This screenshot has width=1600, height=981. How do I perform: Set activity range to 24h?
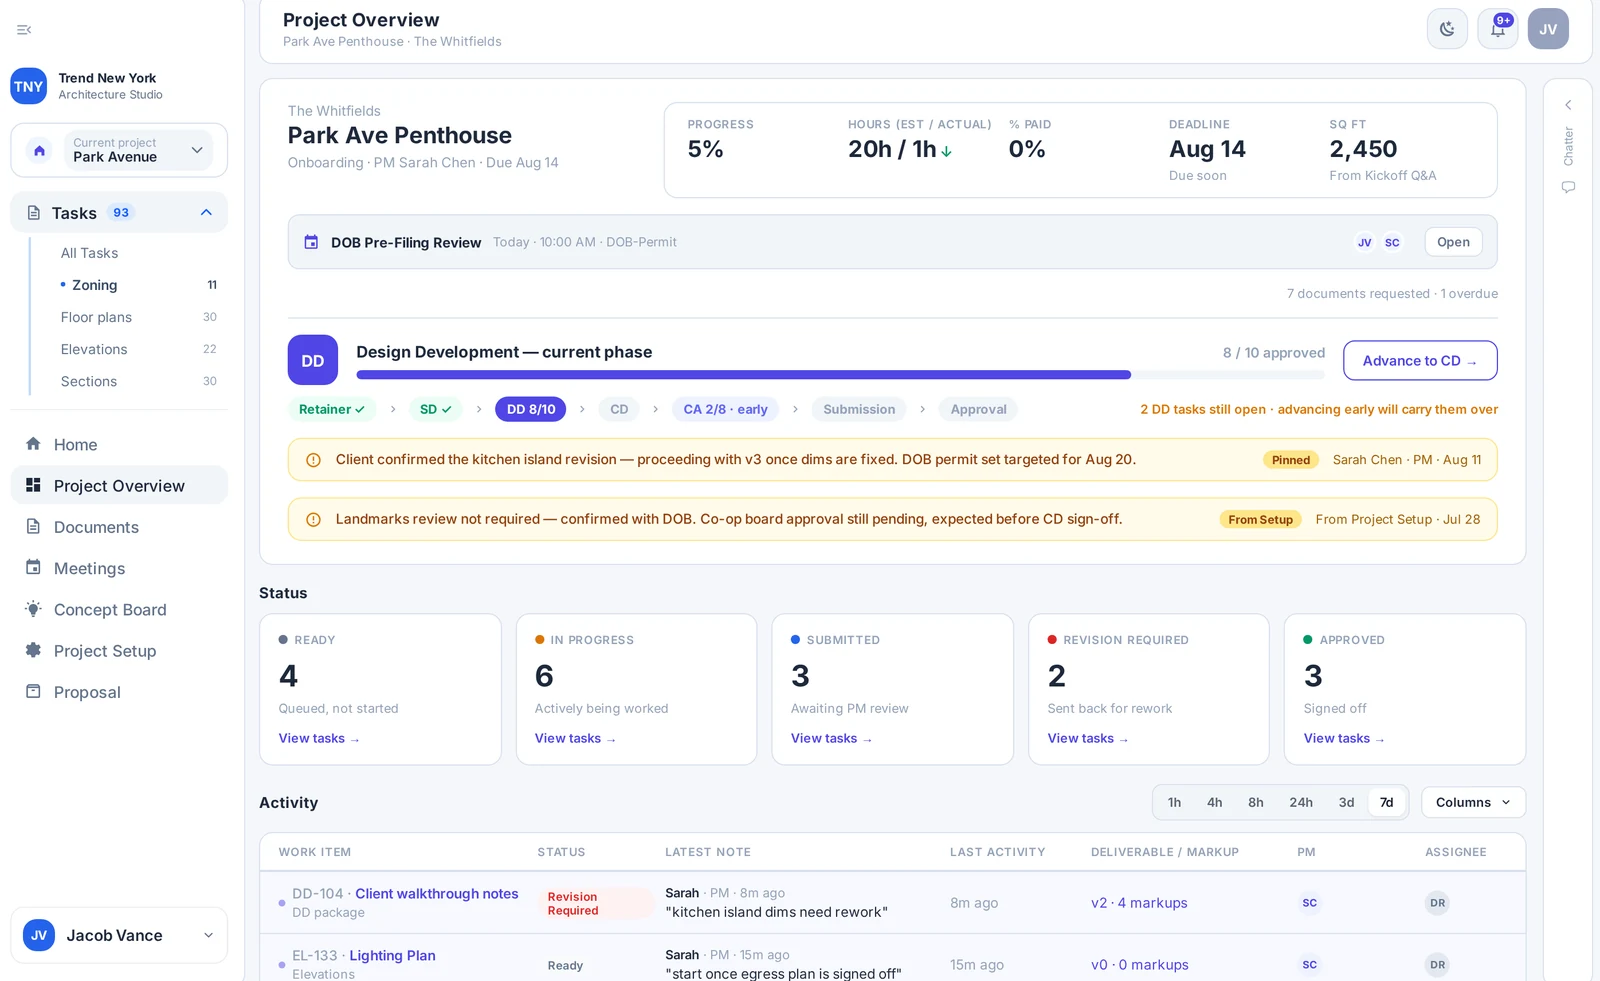click(1301, 802)
